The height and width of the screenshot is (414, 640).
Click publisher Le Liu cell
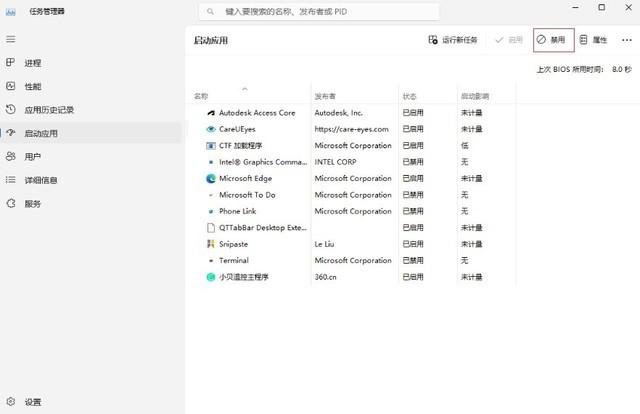point(324,244)
